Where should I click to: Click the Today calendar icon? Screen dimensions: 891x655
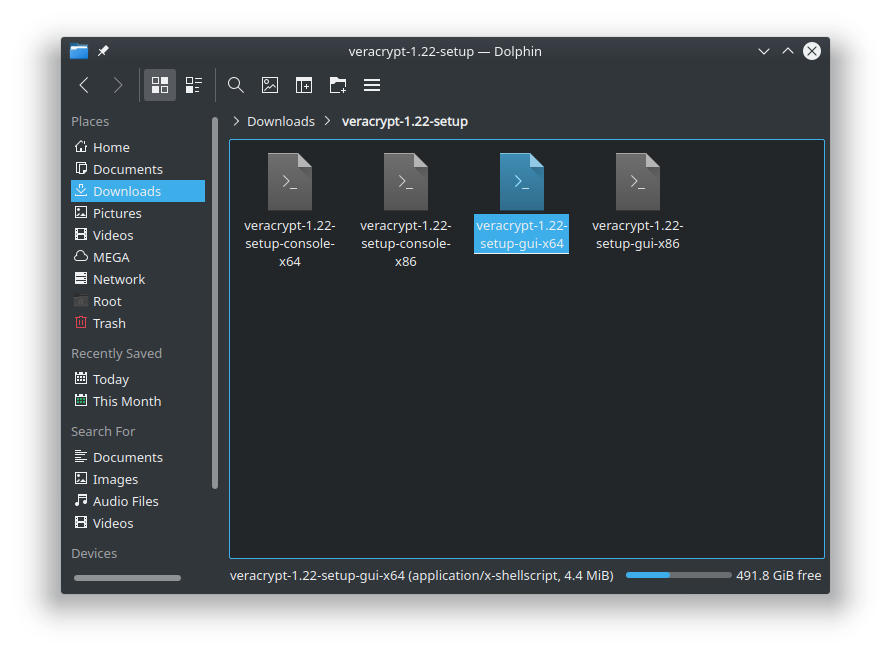coord(81,378)
